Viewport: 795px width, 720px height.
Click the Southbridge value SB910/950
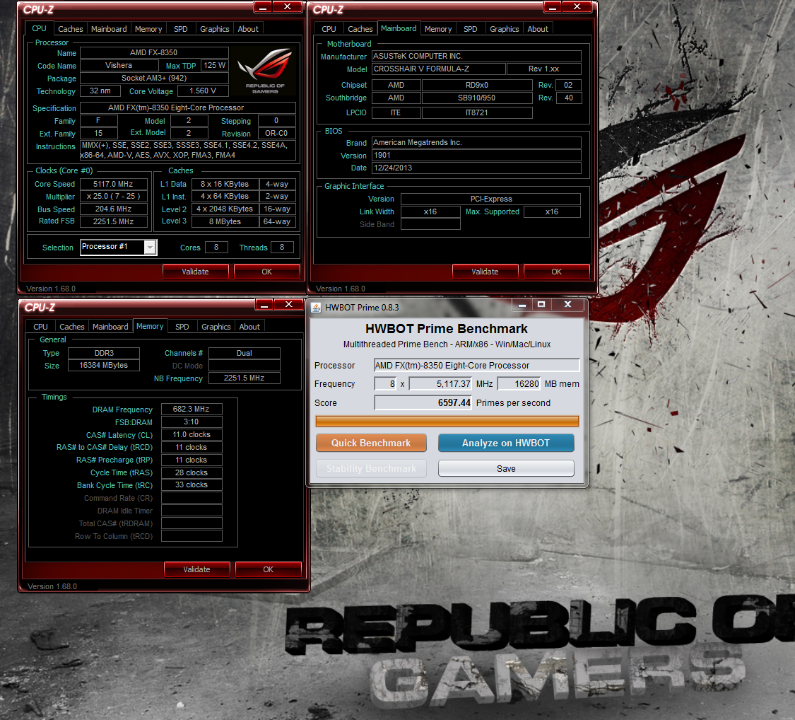(477, 98)
